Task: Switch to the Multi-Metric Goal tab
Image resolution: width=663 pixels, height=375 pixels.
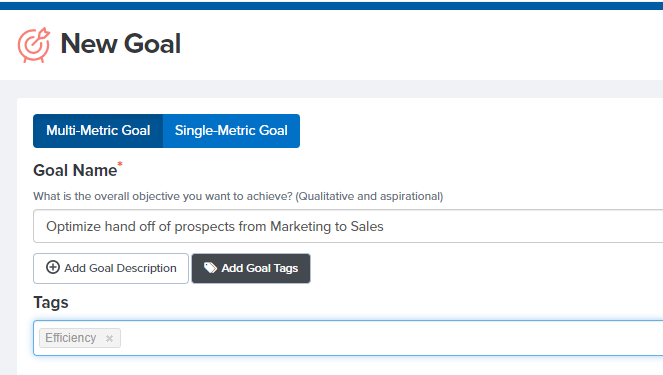Action: click(x=98, y=131)
